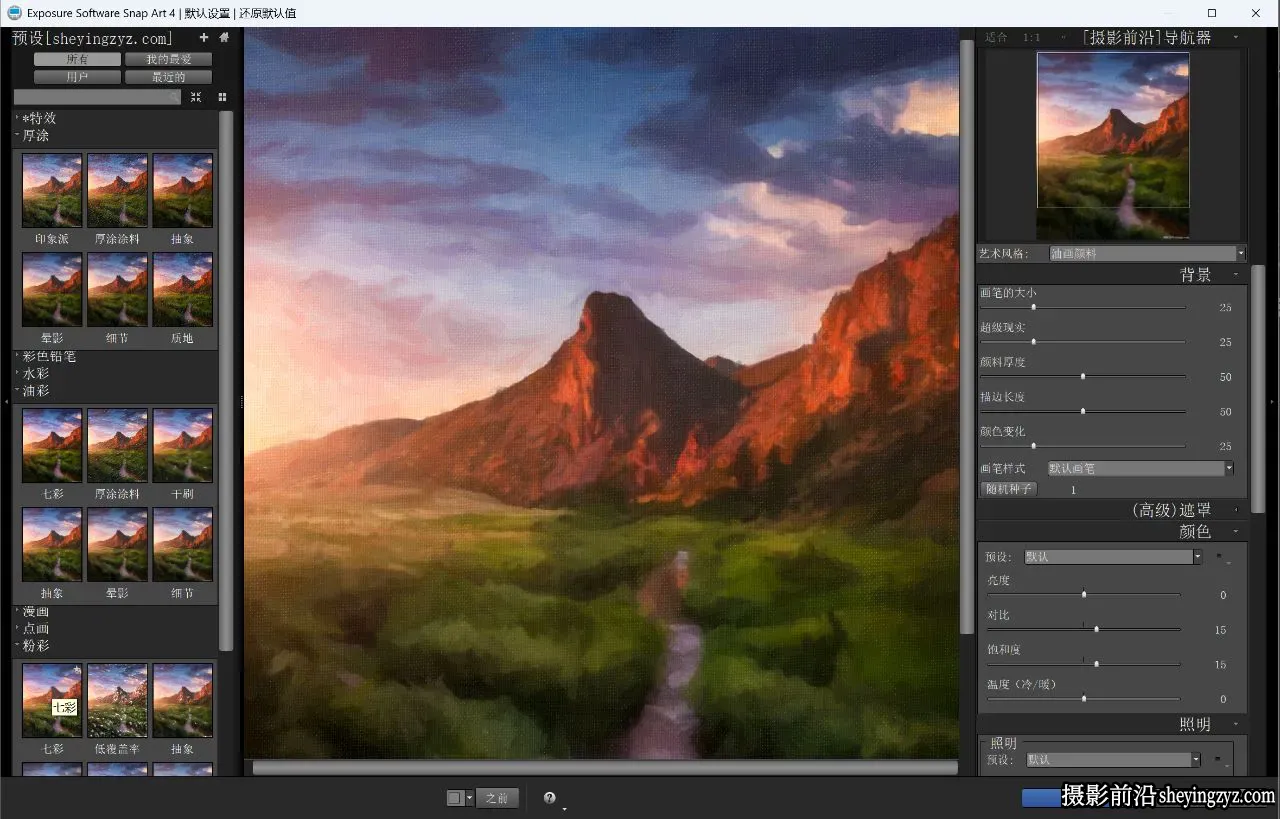Click the 温度 (冷/暖) temperature slider
1280x819 pixels.
(x=1083, y=698)
